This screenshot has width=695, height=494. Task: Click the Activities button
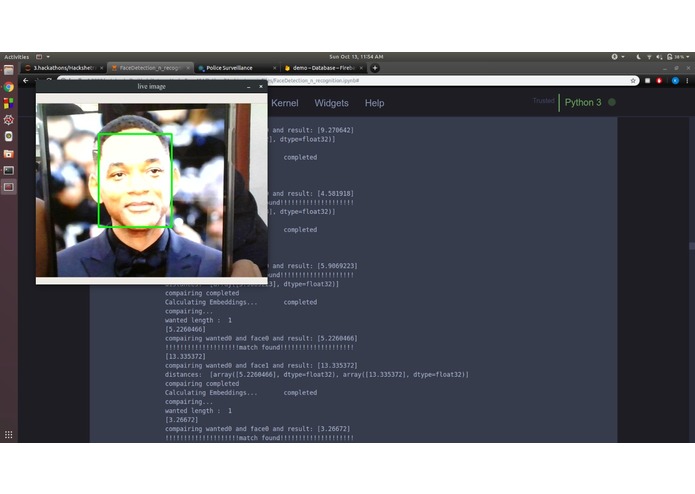pyautogui.click(x=16, y=57)
